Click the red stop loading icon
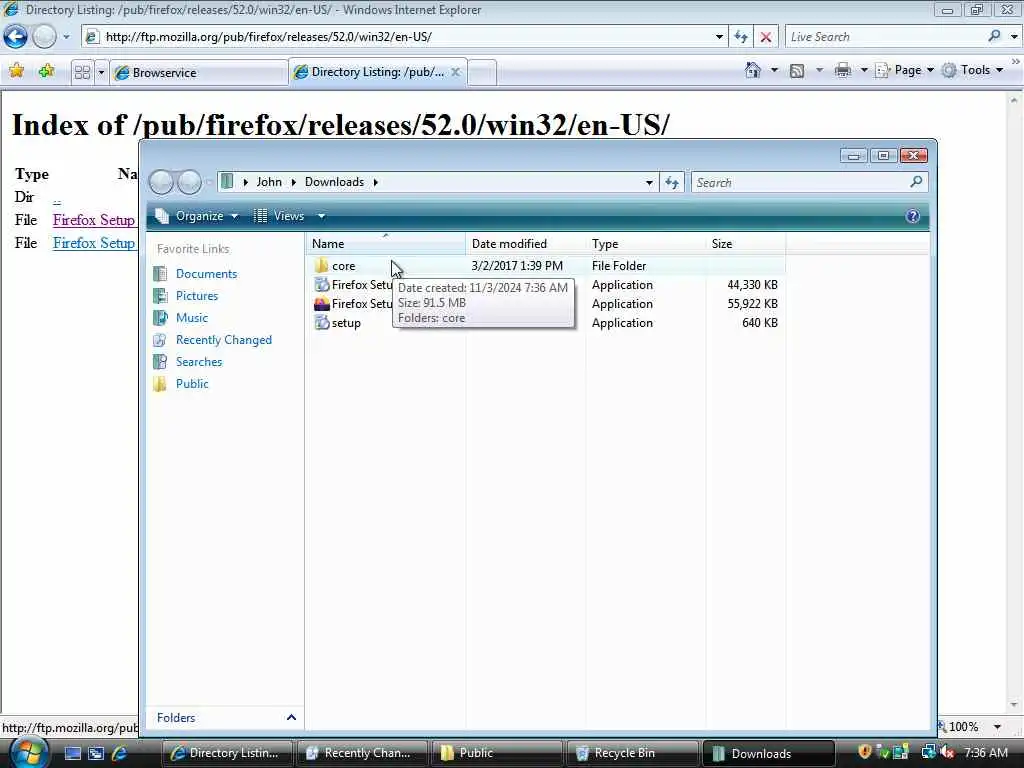 (x=765, y=37)
